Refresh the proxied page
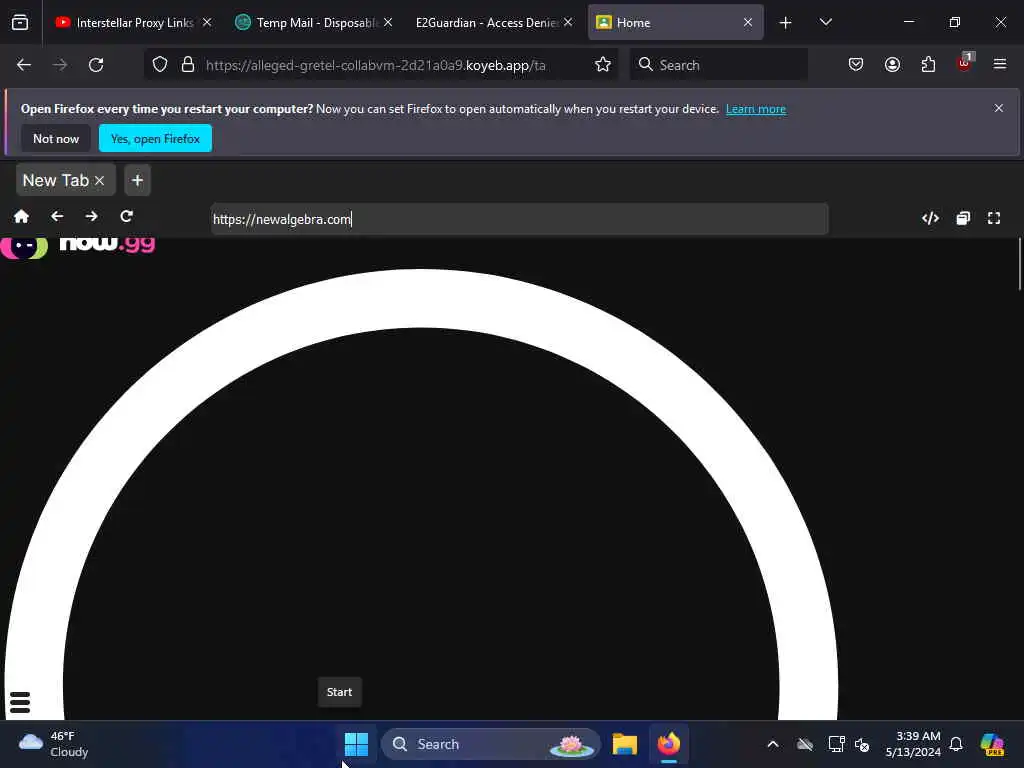Image resolution: width=1024 pixels, height=768 pixels. (127, 216)
